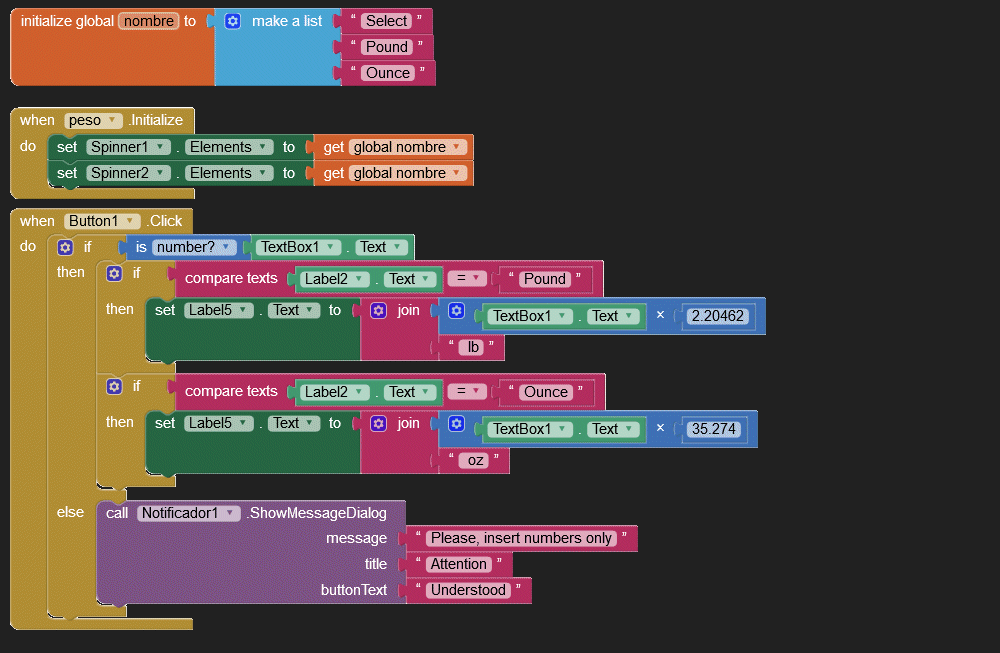Click the nombre variable name field
The image size is (1000, 653).
tap(148, 21)
